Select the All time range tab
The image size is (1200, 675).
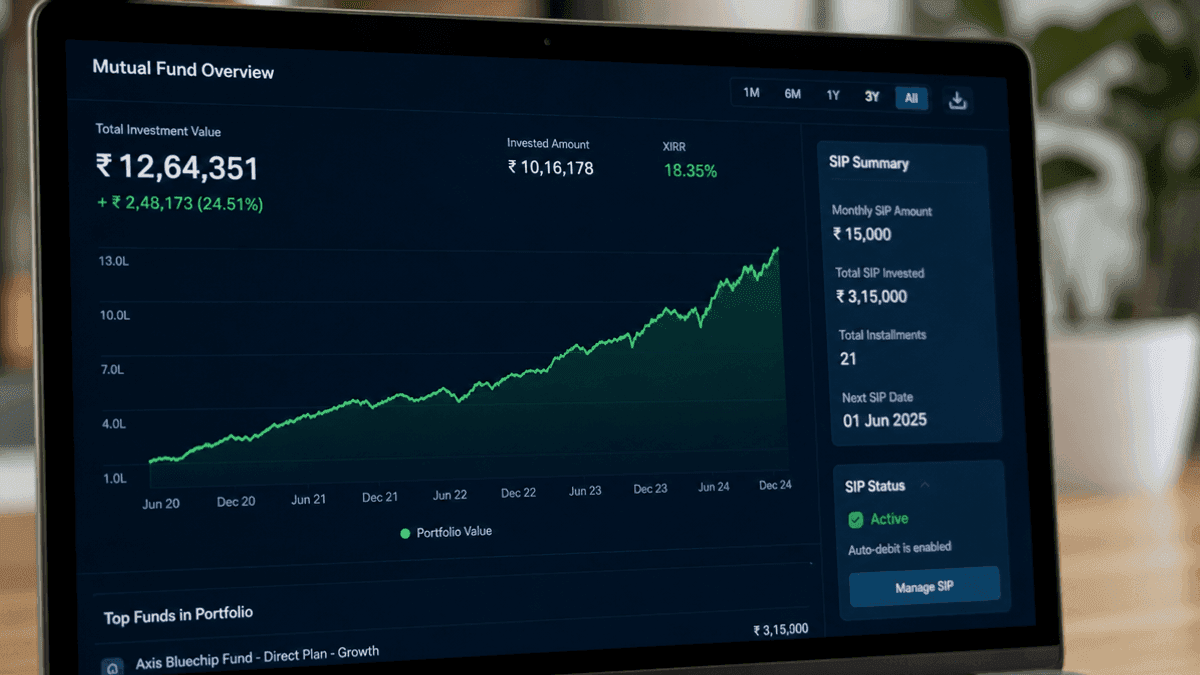[x=911, y=98]
